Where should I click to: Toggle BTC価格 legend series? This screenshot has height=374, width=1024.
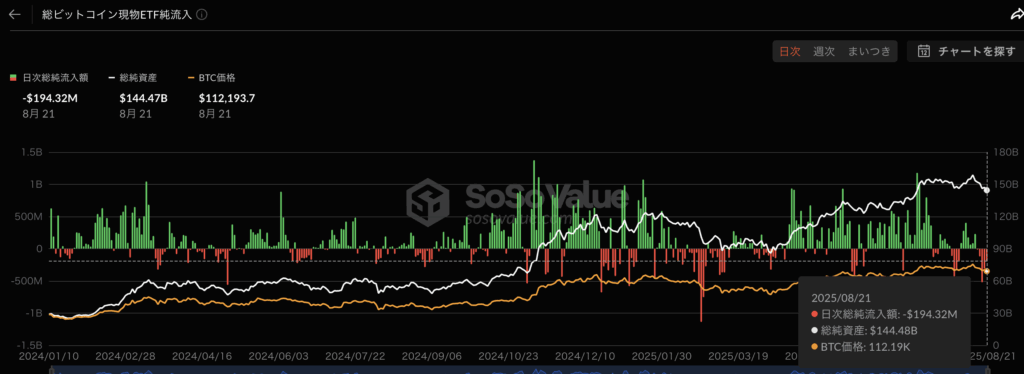pyautogui.click(x=211, y=78)
